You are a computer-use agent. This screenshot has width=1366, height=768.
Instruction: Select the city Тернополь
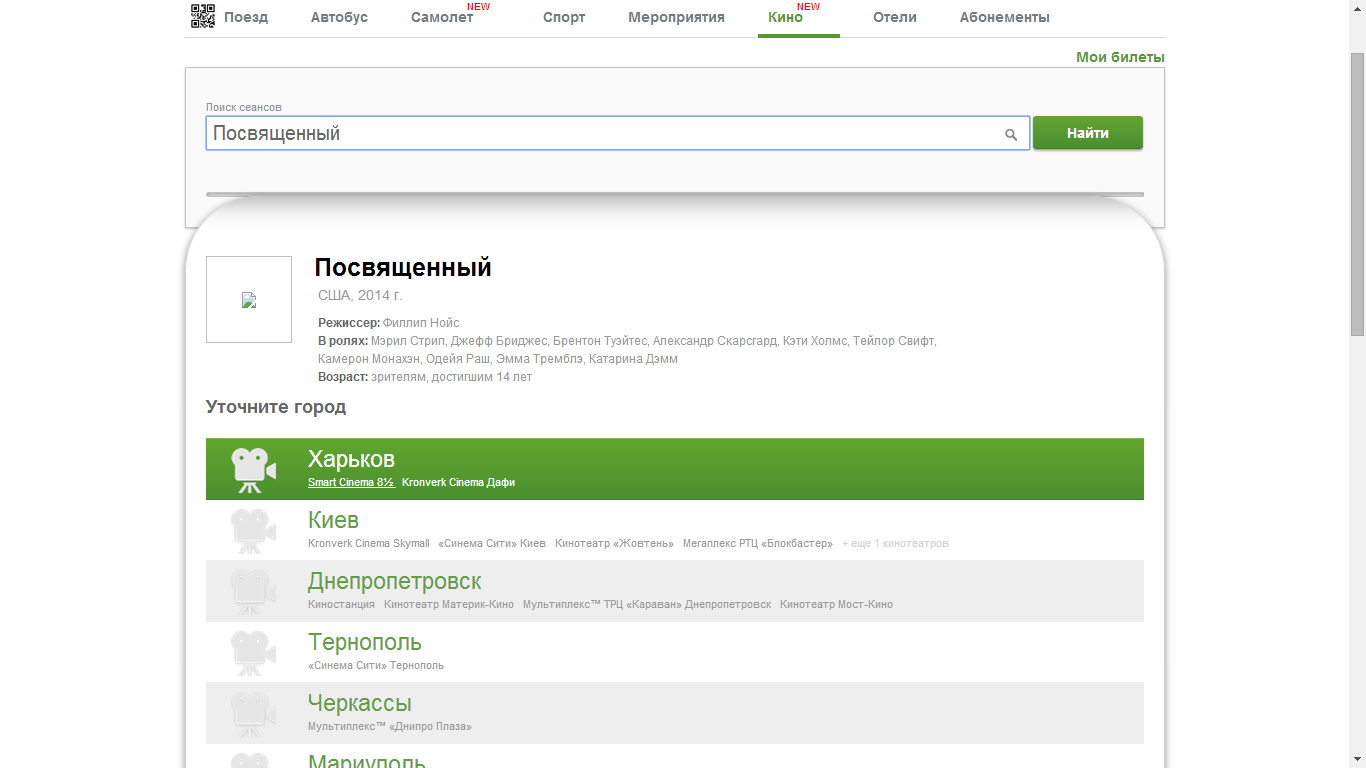[x=365, y=642]
